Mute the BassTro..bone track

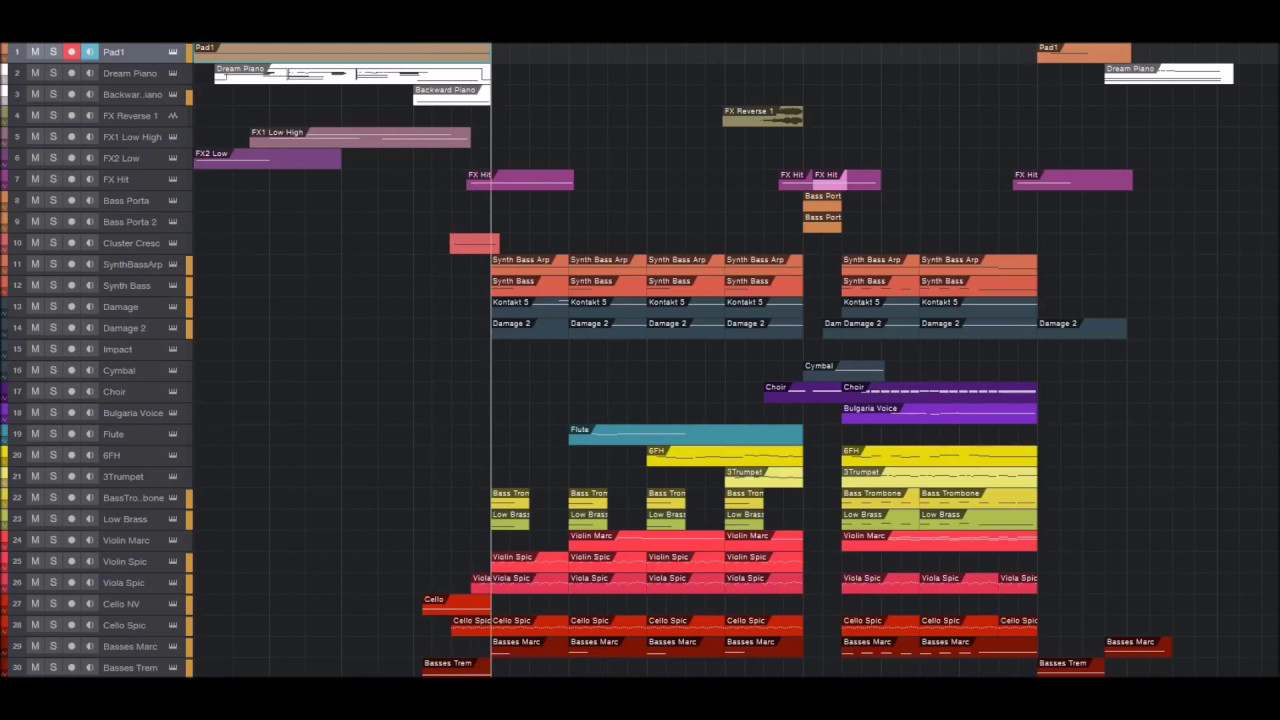35,498
